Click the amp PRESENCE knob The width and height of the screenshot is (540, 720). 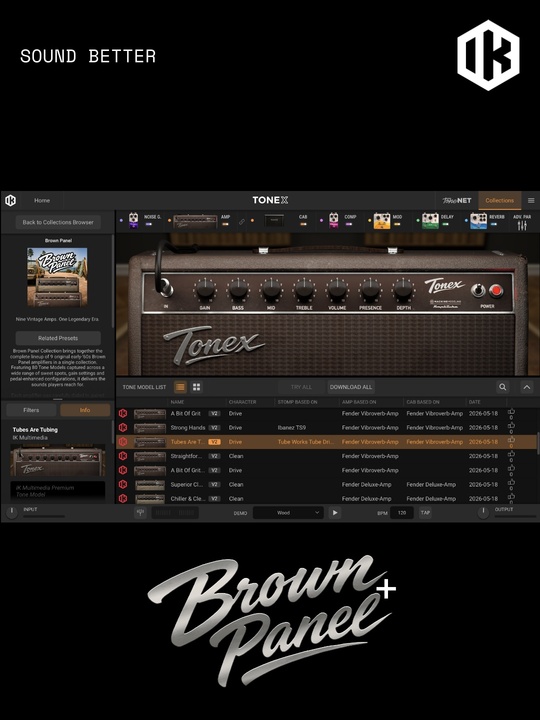tap(370, 289)
